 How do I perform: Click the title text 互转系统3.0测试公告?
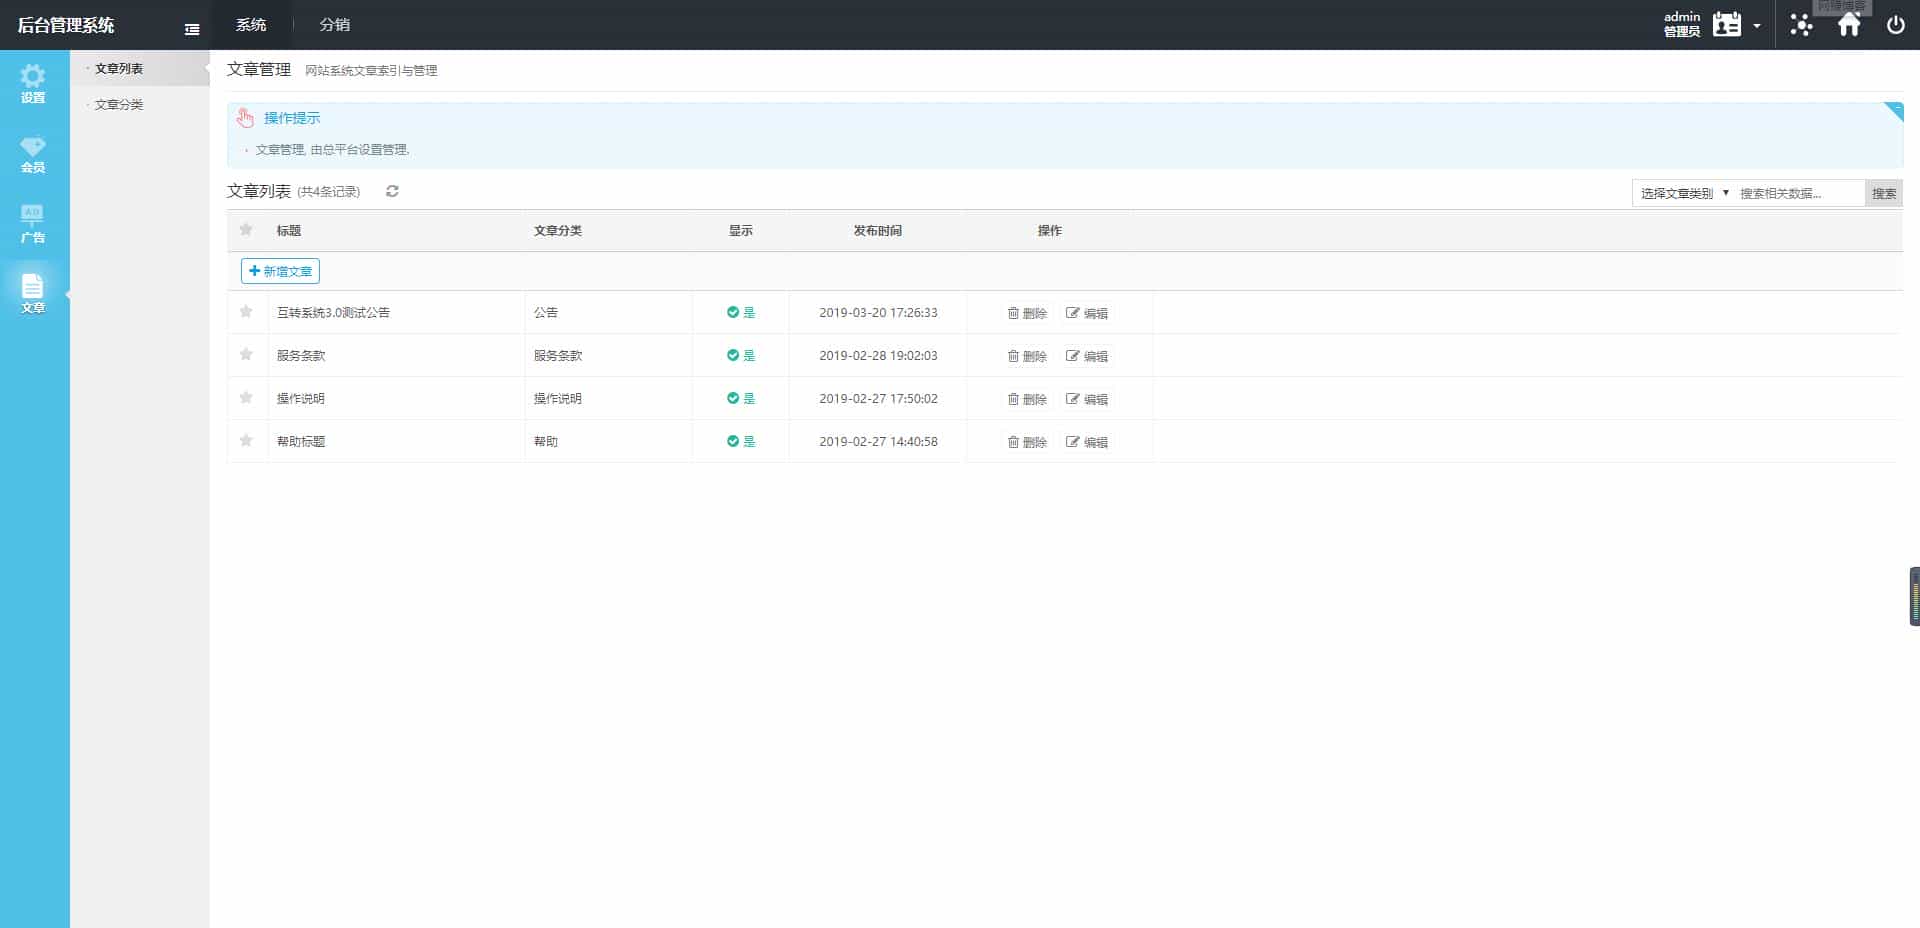(333, 313)
